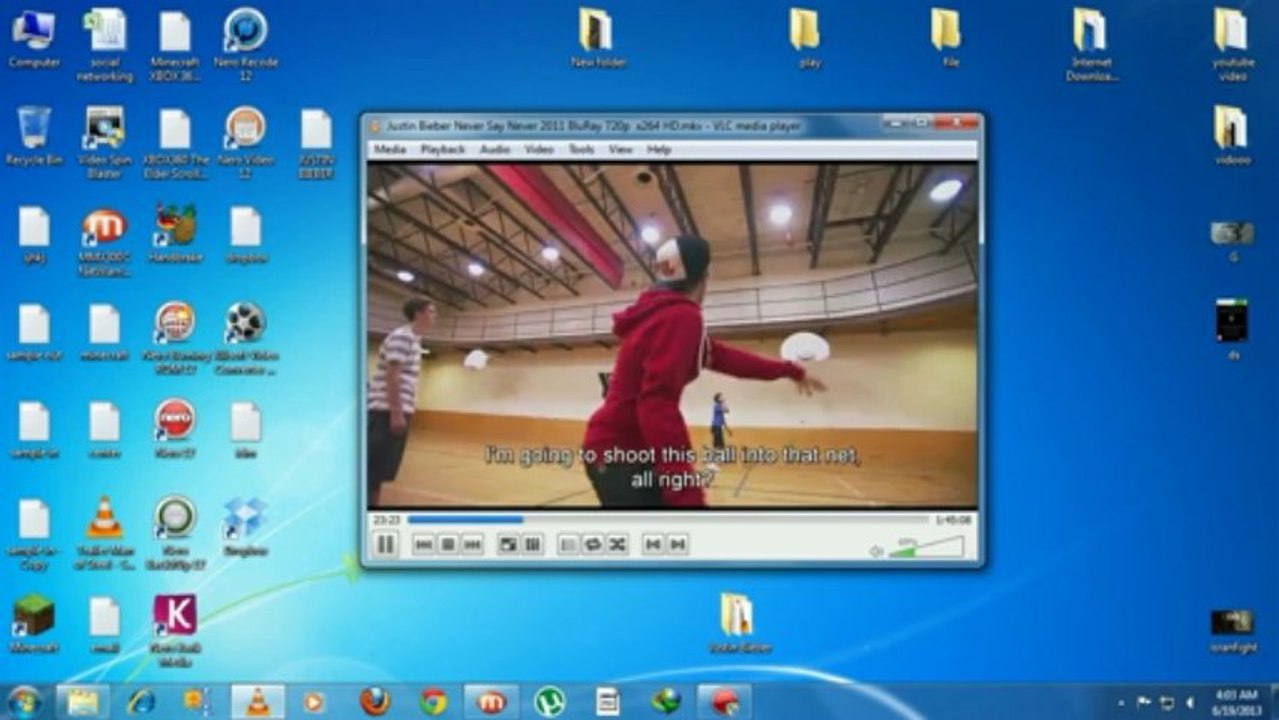Open the View menu in VLC
Image resolution: width=1279 pixels, height=720 pixels.
[x=620, y=149]
